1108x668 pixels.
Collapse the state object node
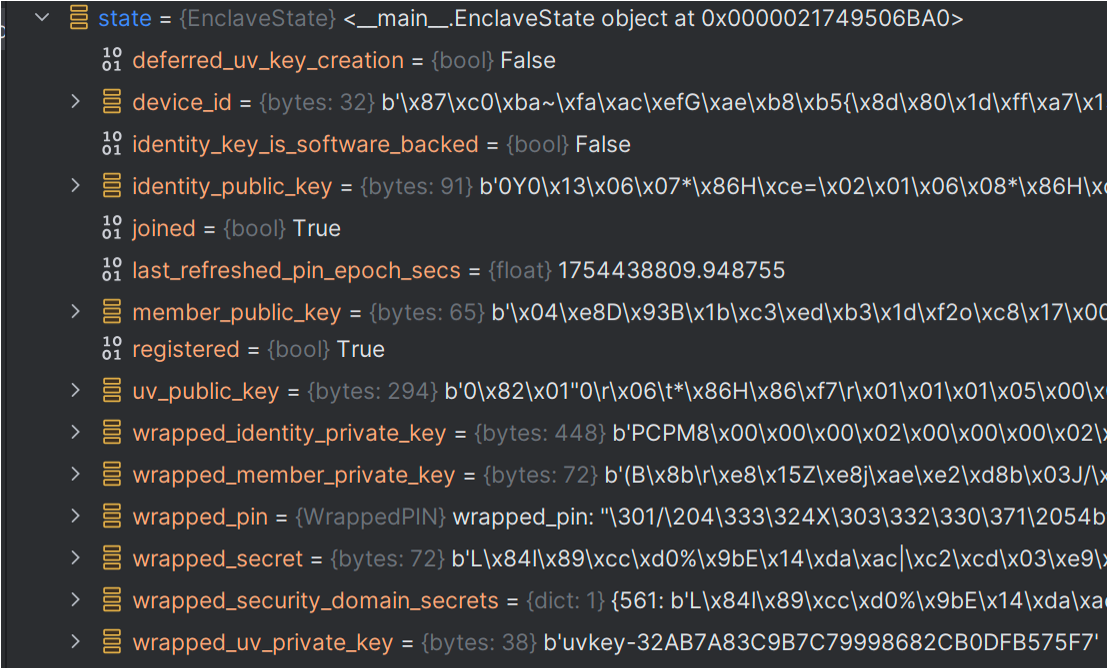tap(41, 17)
